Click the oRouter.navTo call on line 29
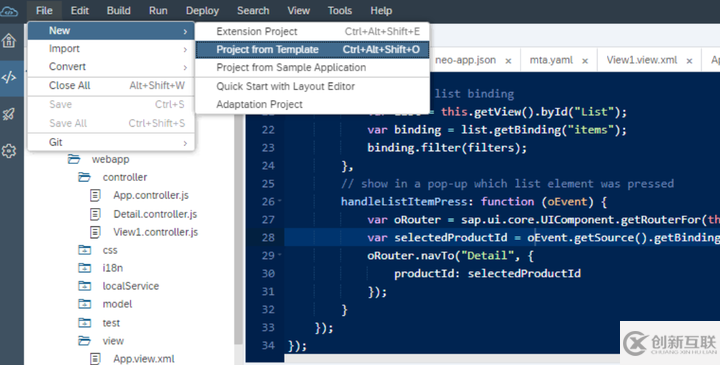 coord(411,255)
